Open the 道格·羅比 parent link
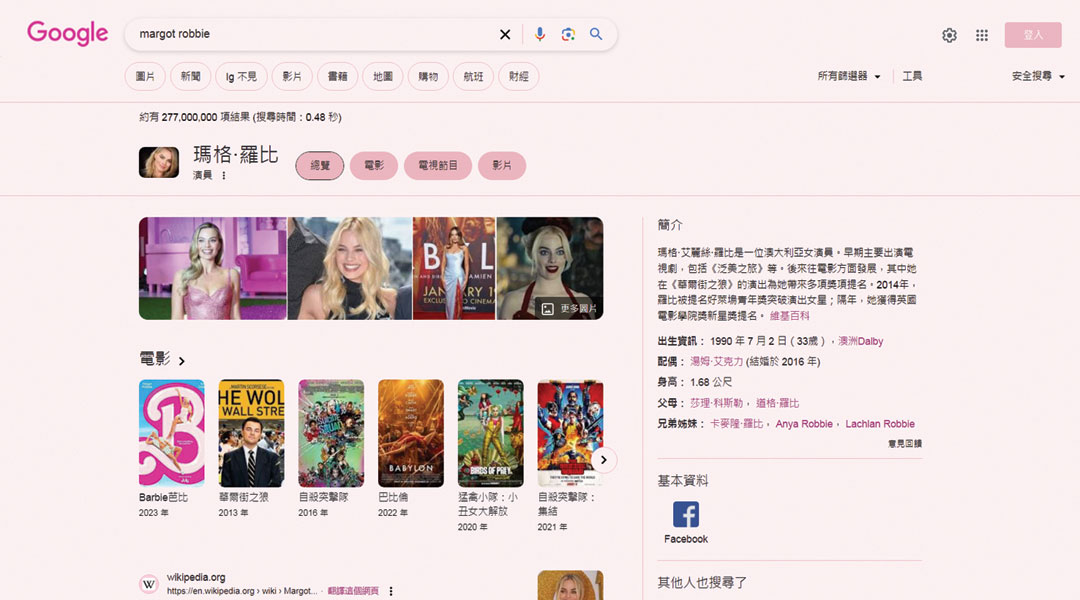The image size is (1080, 600). 777,403
